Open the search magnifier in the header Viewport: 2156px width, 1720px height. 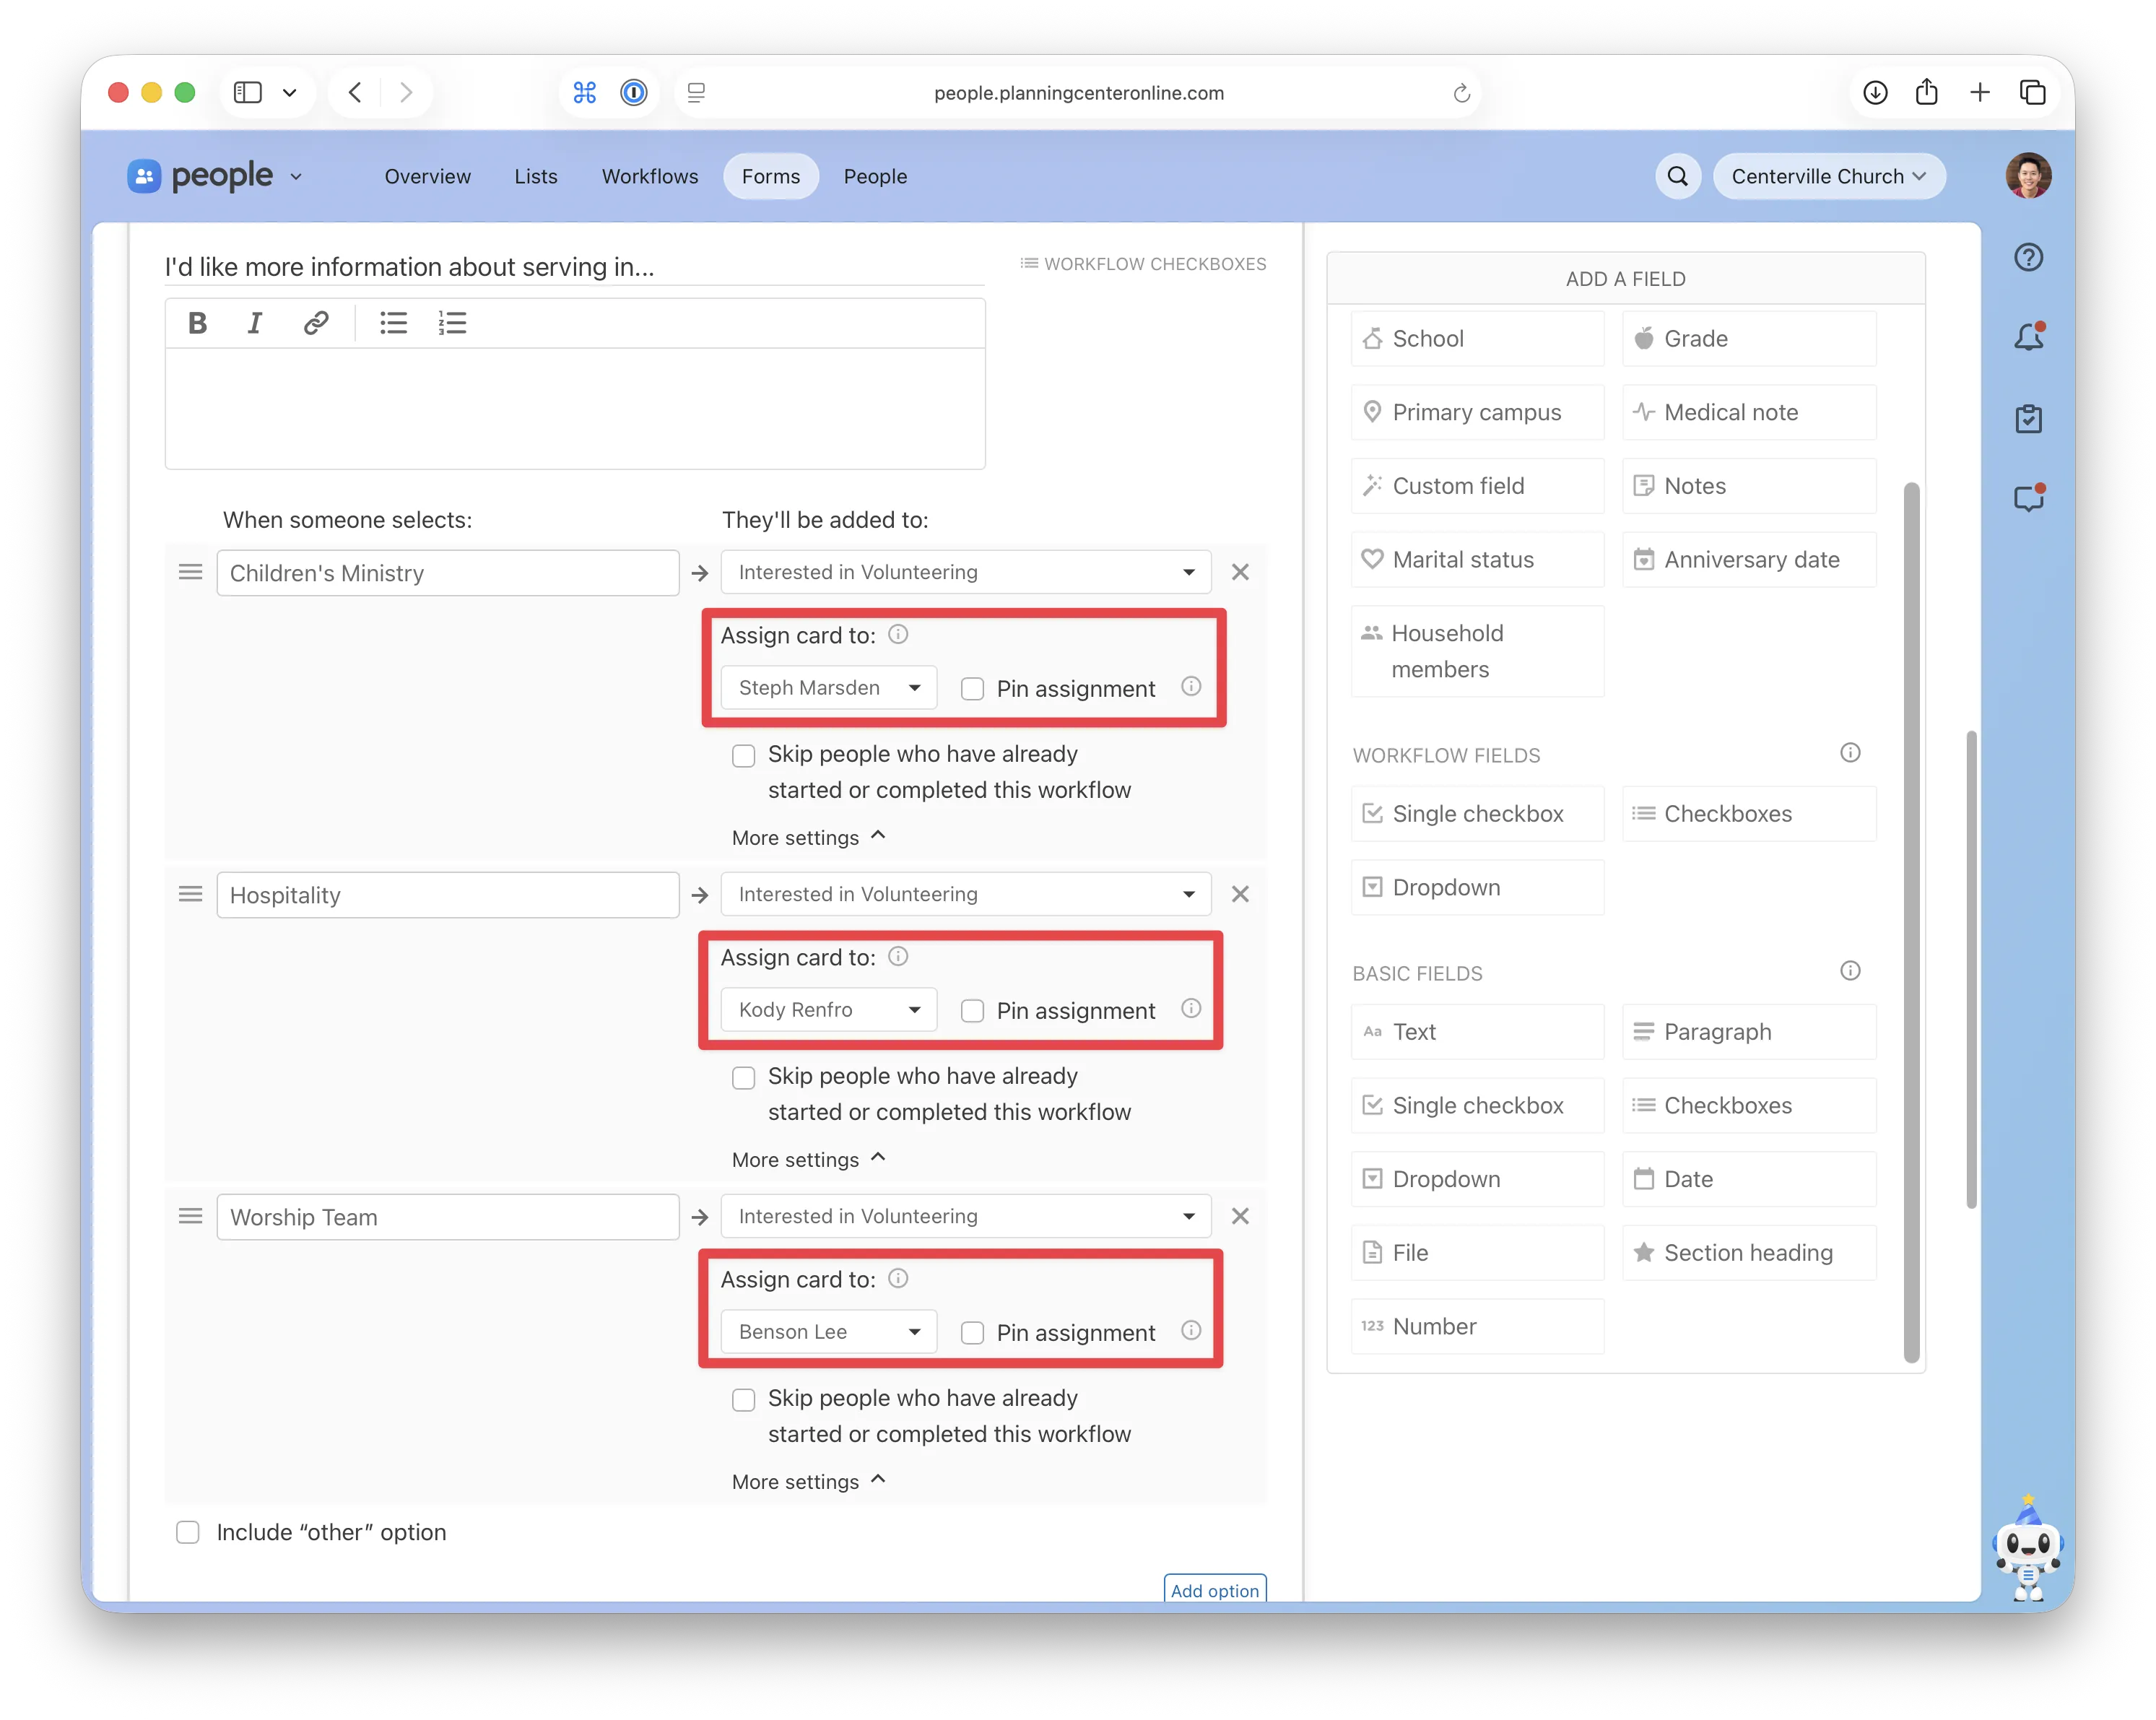[x=1677, y=176]
